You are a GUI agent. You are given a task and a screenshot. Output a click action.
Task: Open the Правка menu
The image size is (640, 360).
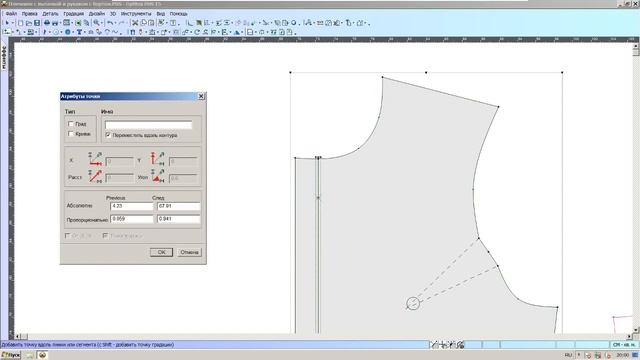(x=29, y=13)
